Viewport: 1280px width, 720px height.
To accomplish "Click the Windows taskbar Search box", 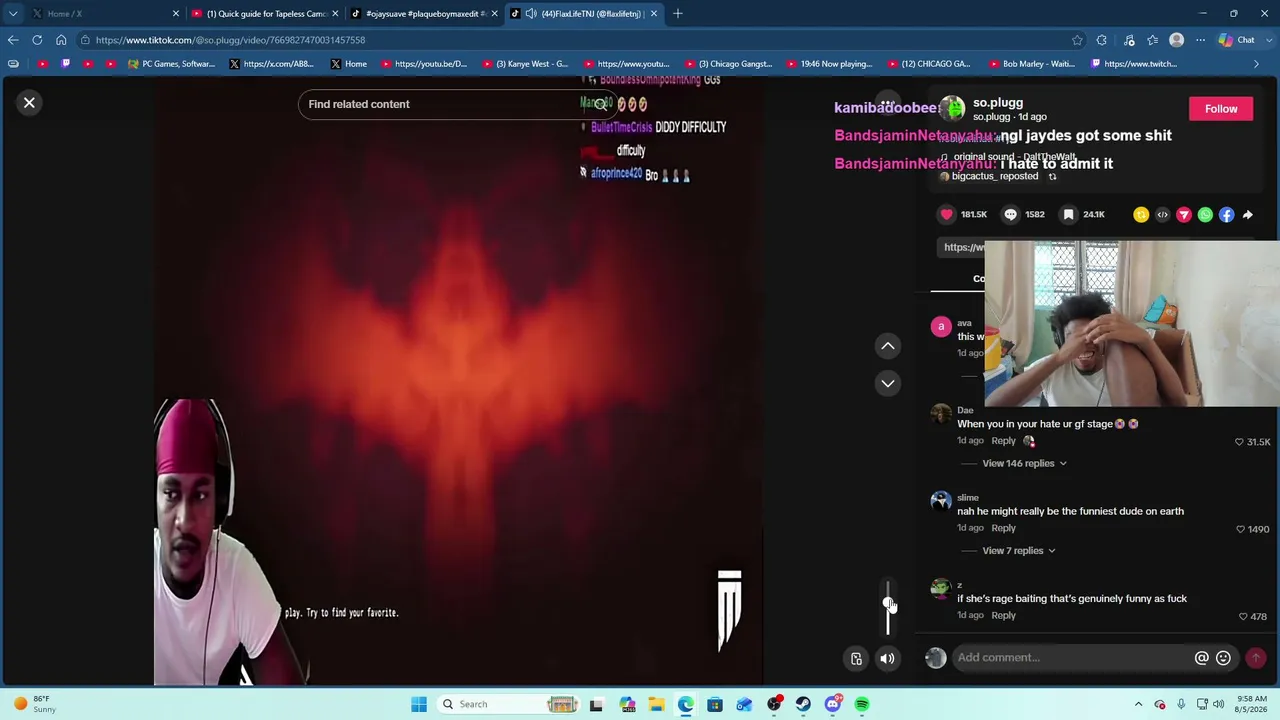I will pos(507,704).
